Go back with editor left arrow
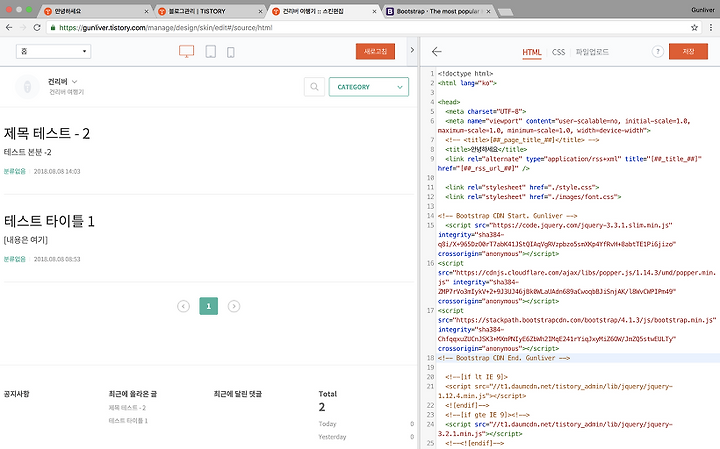720x449 pixels. [x=437, y=52]
